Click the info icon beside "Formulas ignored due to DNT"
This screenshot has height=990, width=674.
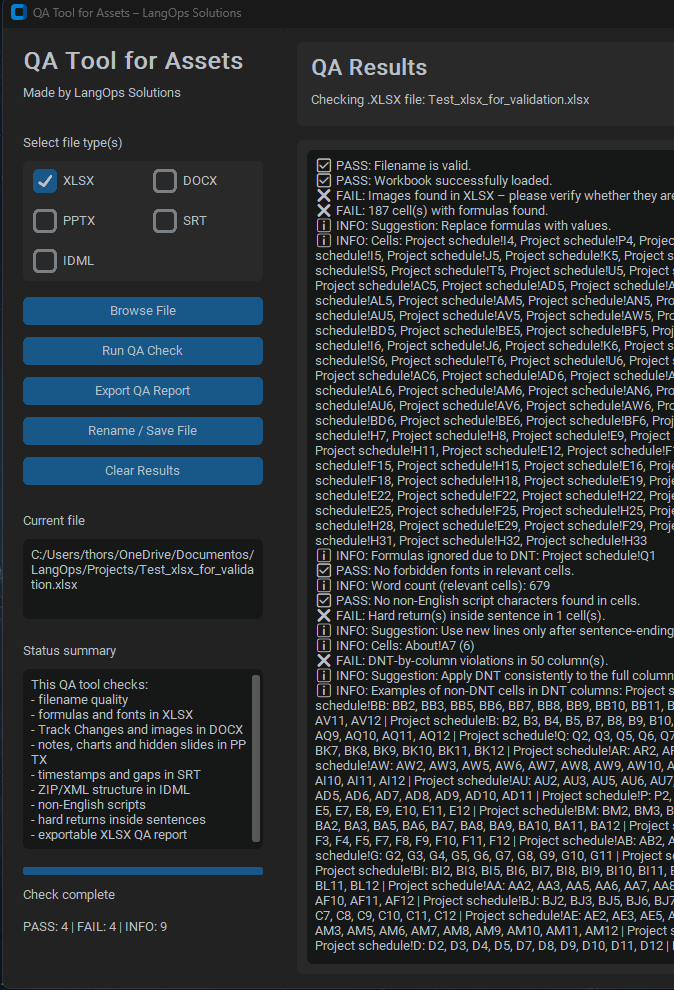pos(324,555)
